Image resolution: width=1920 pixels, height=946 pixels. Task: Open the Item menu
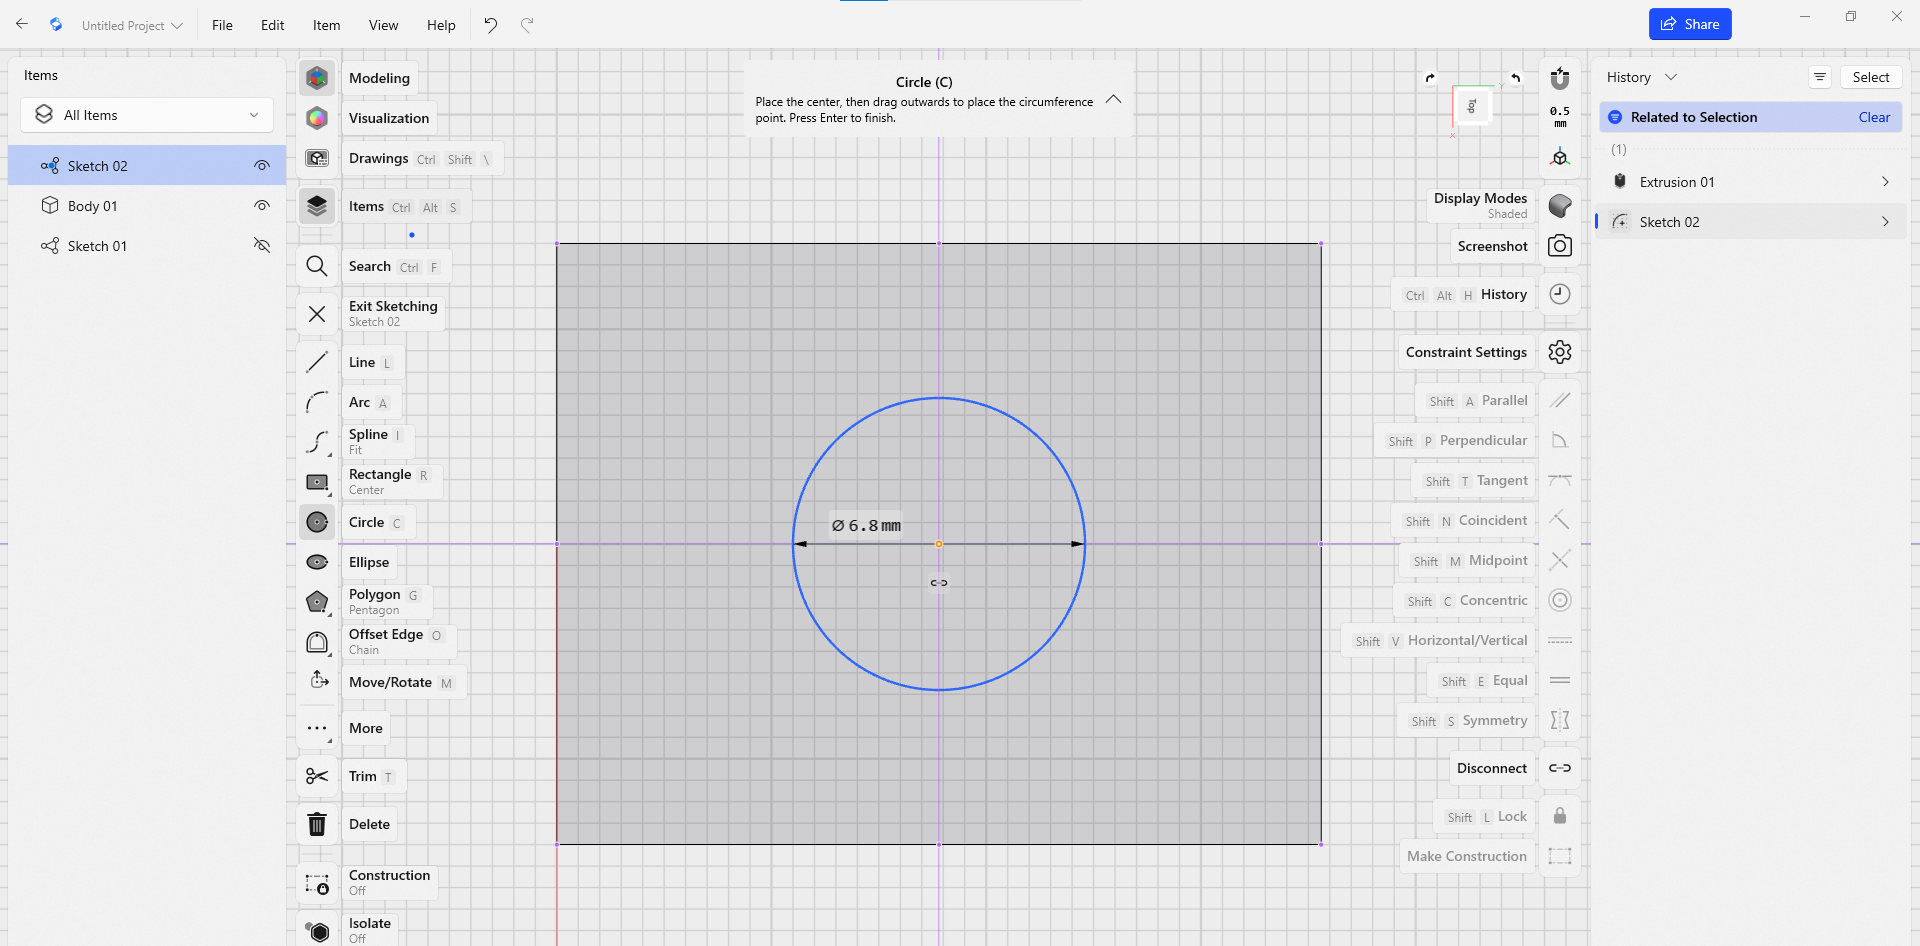tap(326, 25)
